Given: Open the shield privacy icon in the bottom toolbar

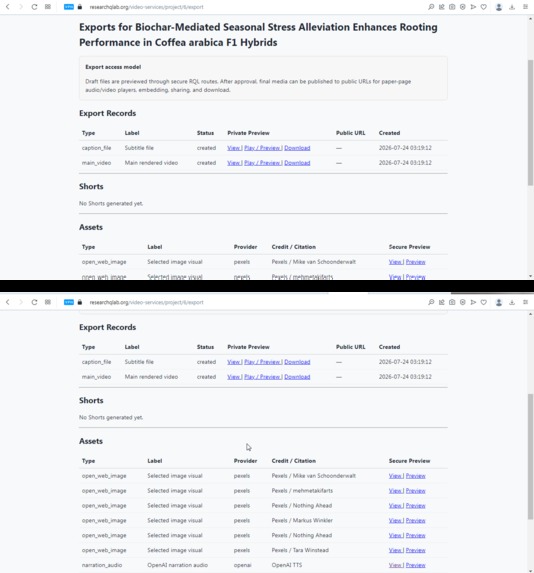Looking at the screenshot, I should 463,302.
